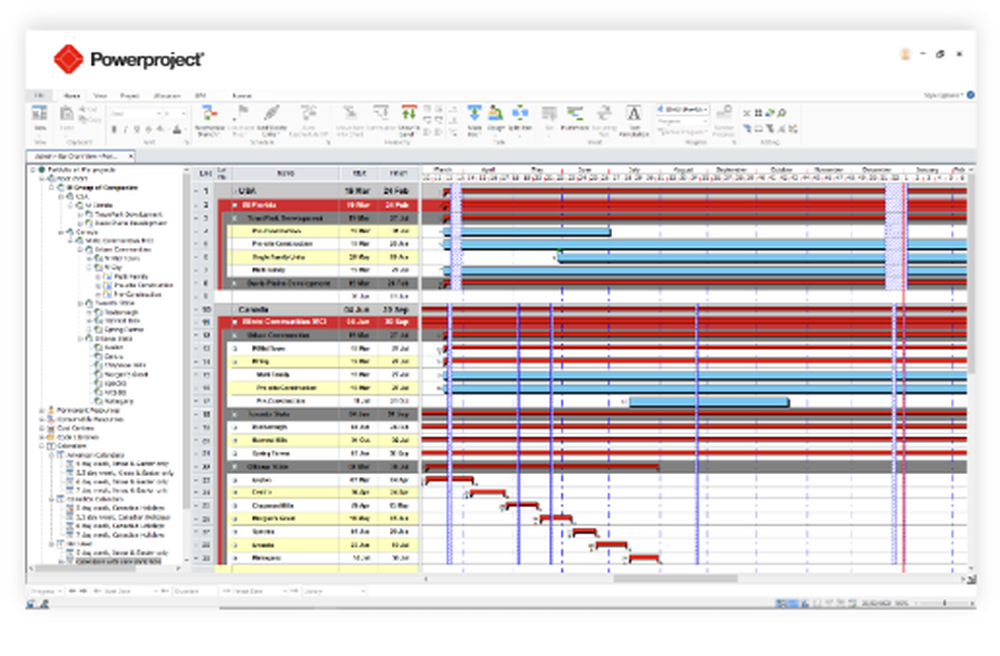Toggle italic formatting in the Font group
The width and height of the screenshot is (1000, 656).
[124, 129]
